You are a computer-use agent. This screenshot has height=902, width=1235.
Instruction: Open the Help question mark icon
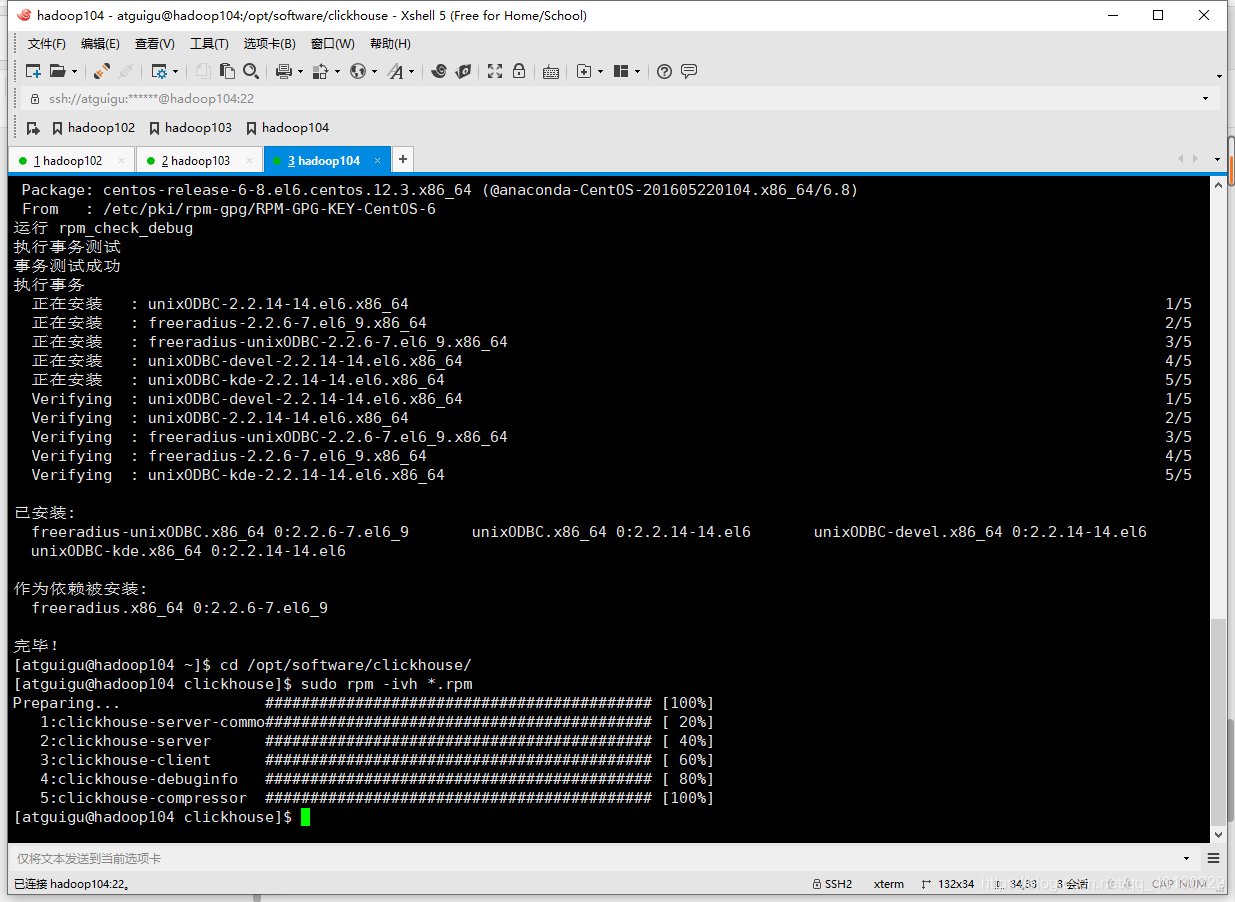point(664,71)
